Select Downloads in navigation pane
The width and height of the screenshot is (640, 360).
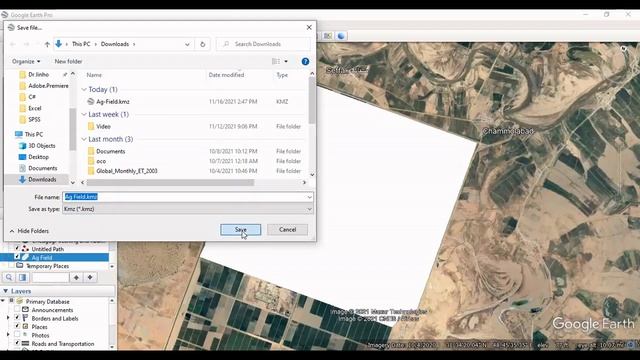point(38,180)
